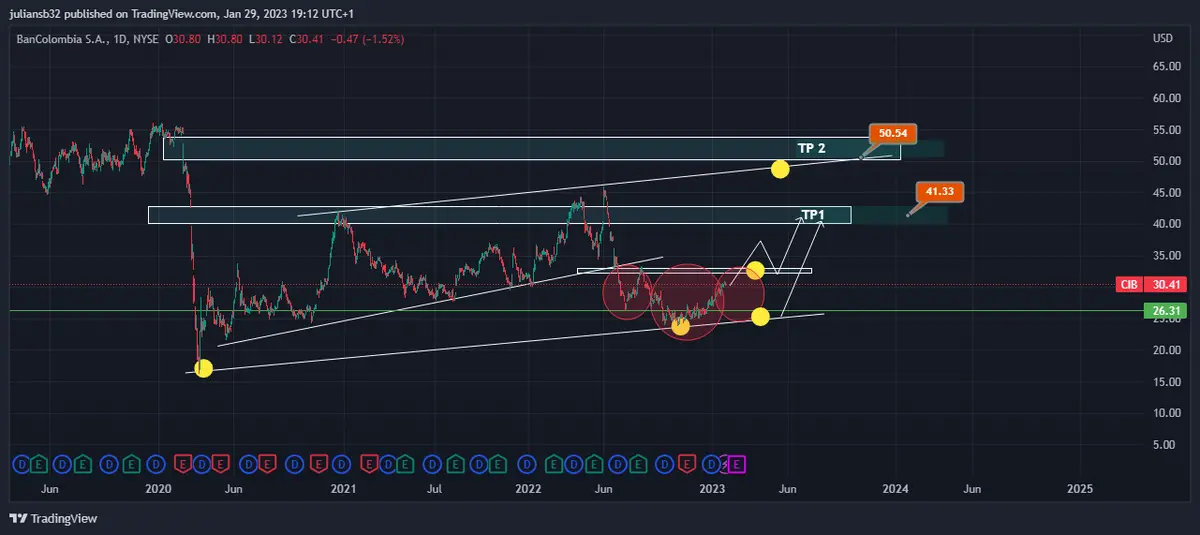Select the yellow circle inside the lowest red circle
Image resolution: width=1200 pixels, height=535 pixels.
(x=681, y=326)
